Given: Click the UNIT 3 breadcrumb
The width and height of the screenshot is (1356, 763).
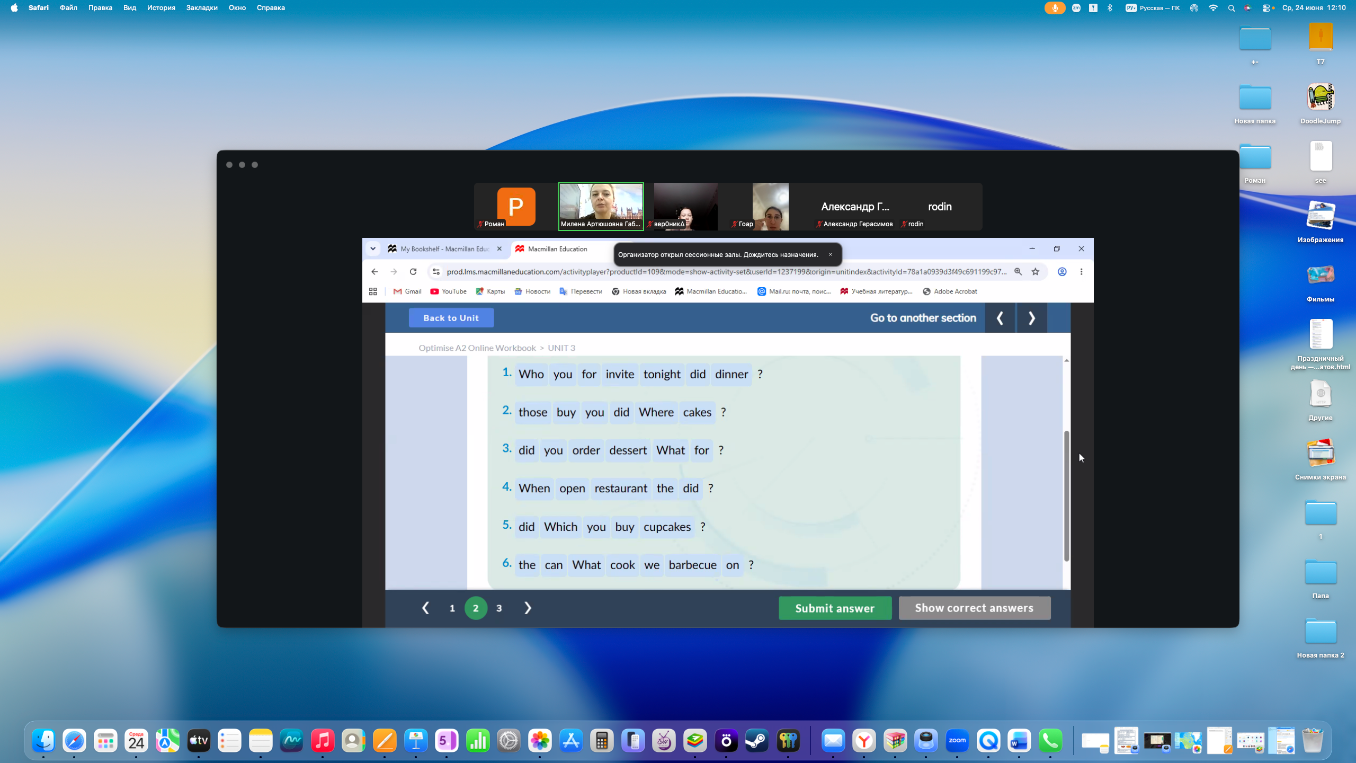Looking at the screenshot, I should click(561, 348).
